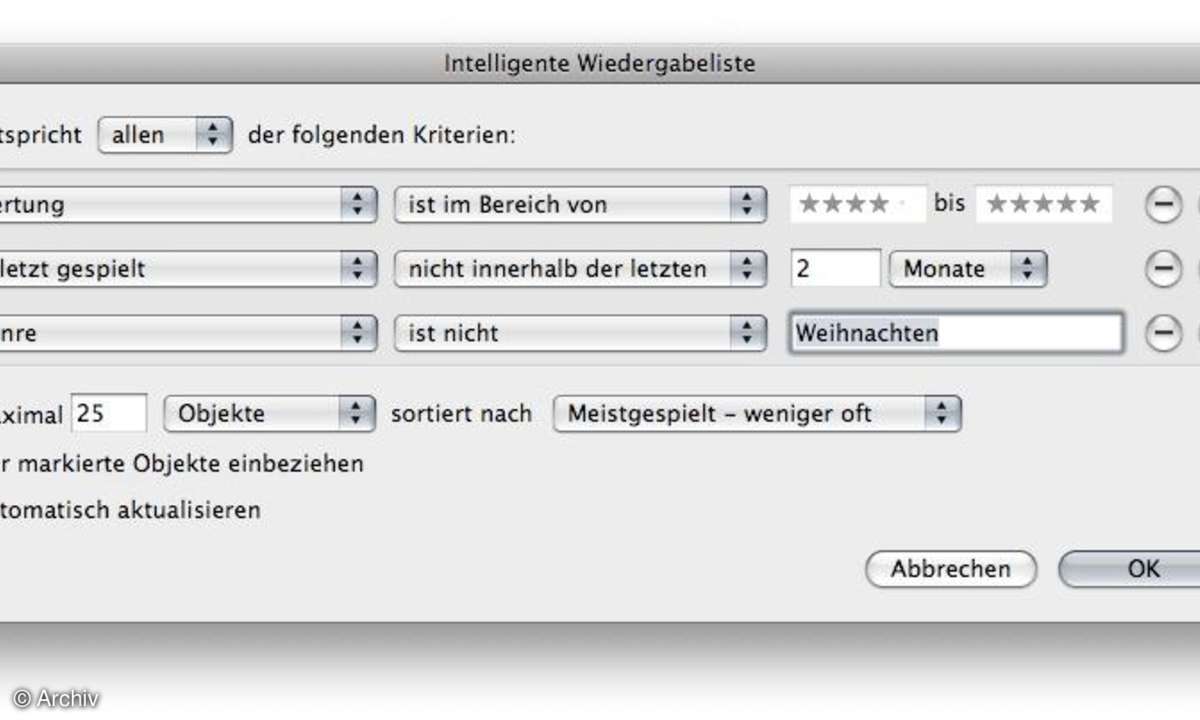The image size is (1200, 720).
Task: Remove the last played criteria row
Action: tap(1162, 269)
